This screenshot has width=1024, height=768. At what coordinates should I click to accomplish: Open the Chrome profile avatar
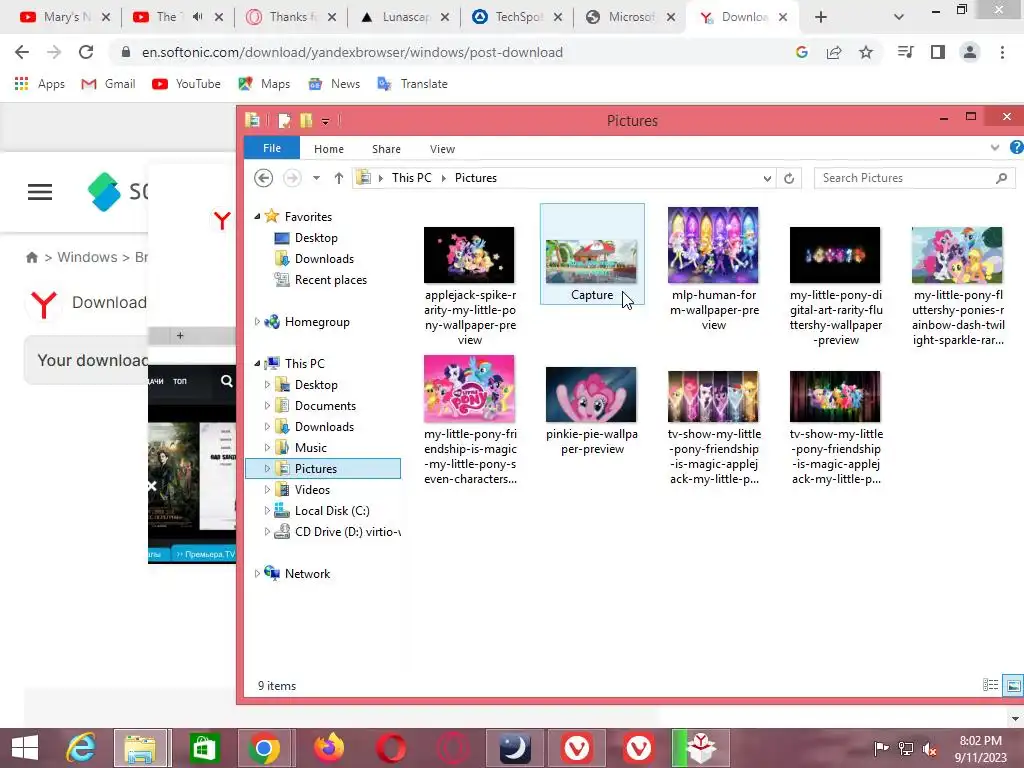click(x=970, y=52)
